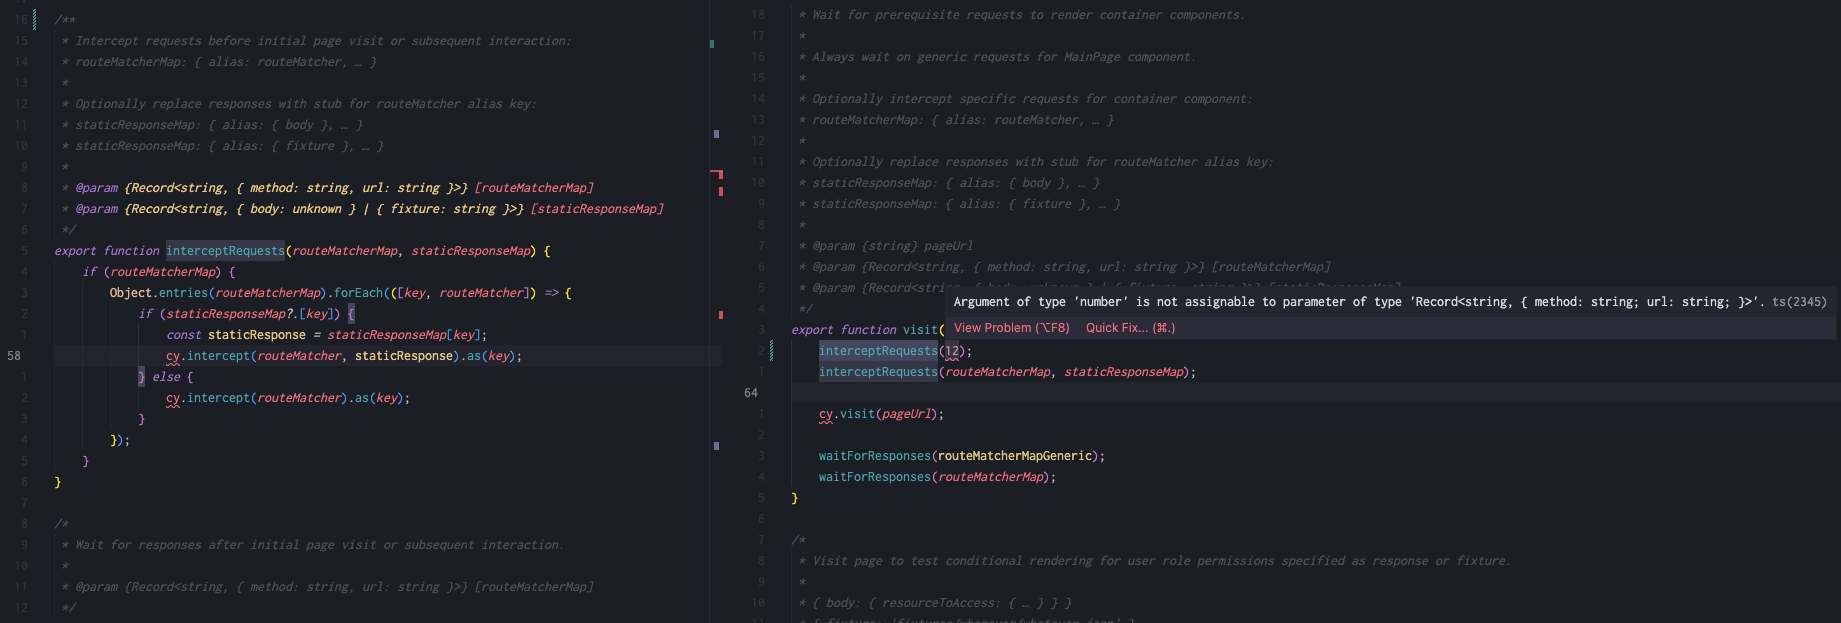Screen dimensions: 1841x623
Task: Click the cy.visit(pageUrl) statement
Action: click(x=881, y=414)
